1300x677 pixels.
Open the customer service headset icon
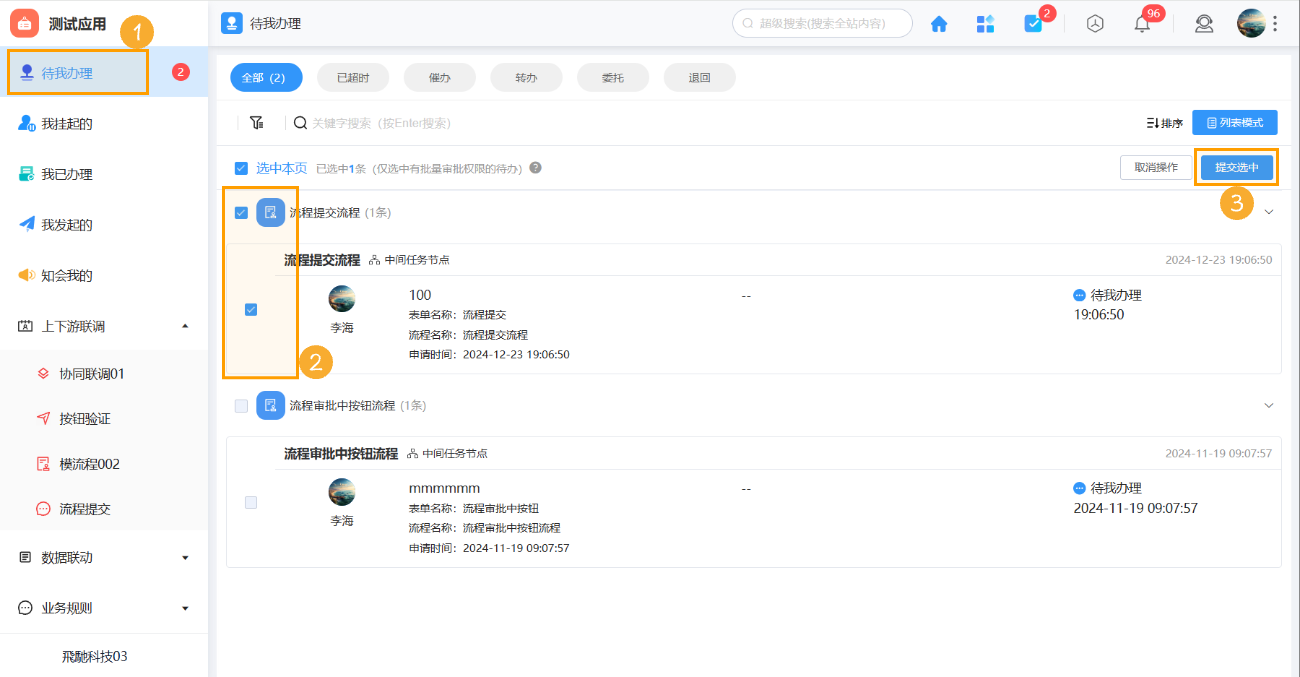[x=1203, y=22]
